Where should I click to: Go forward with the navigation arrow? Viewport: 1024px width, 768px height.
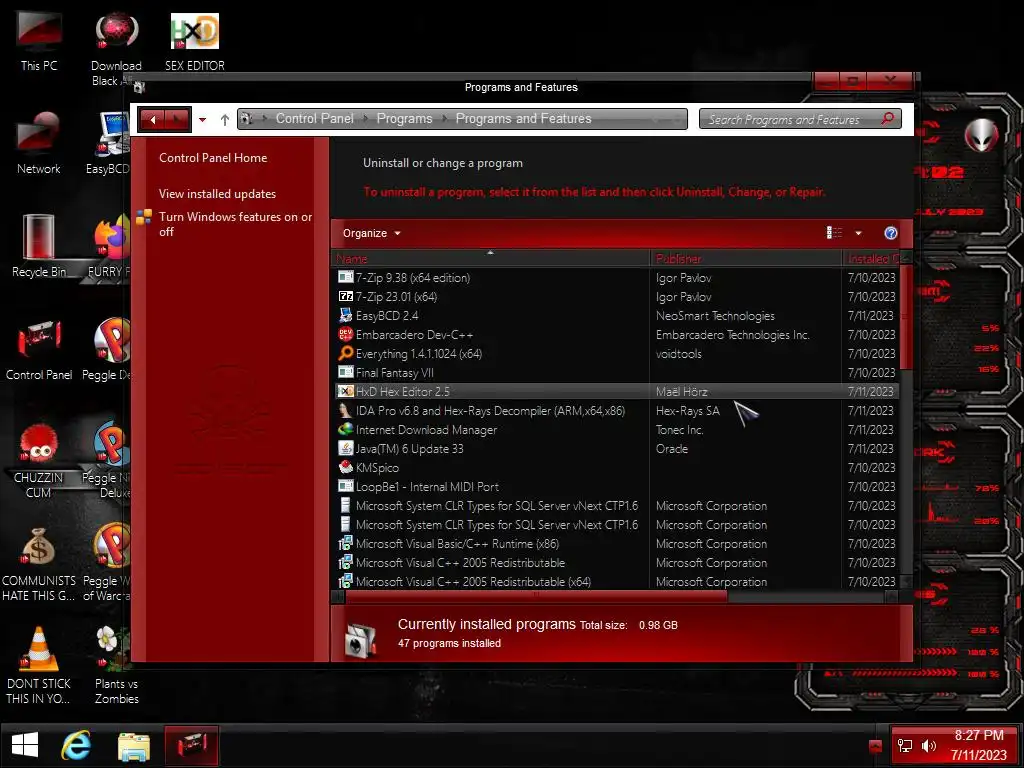pyautogui.click(x=177, y=120)
